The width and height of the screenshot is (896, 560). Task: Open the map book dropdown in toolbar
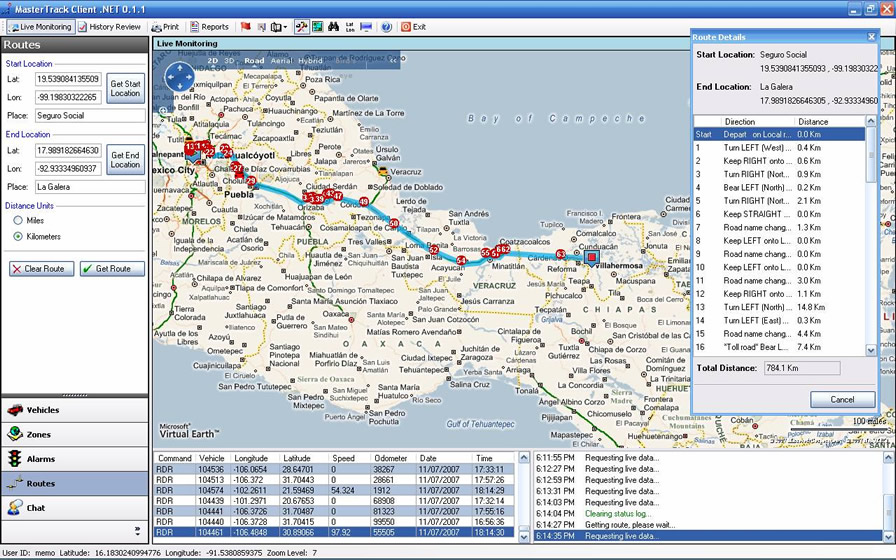279,27
